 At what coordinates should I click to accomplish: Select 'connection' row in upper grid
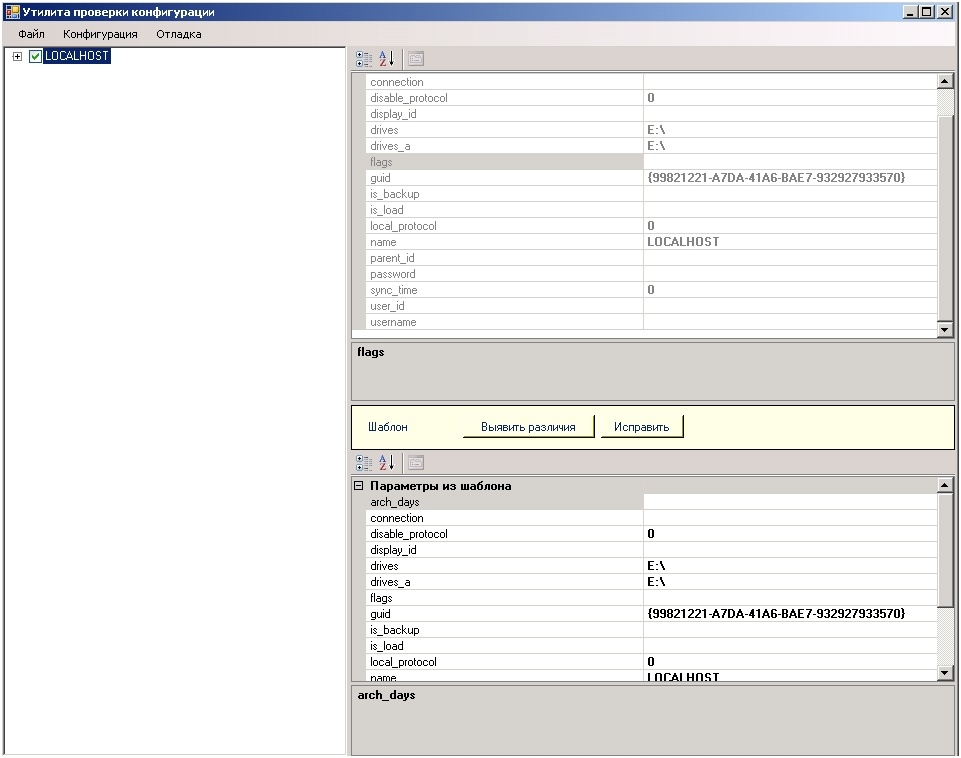tap(651, 82)
